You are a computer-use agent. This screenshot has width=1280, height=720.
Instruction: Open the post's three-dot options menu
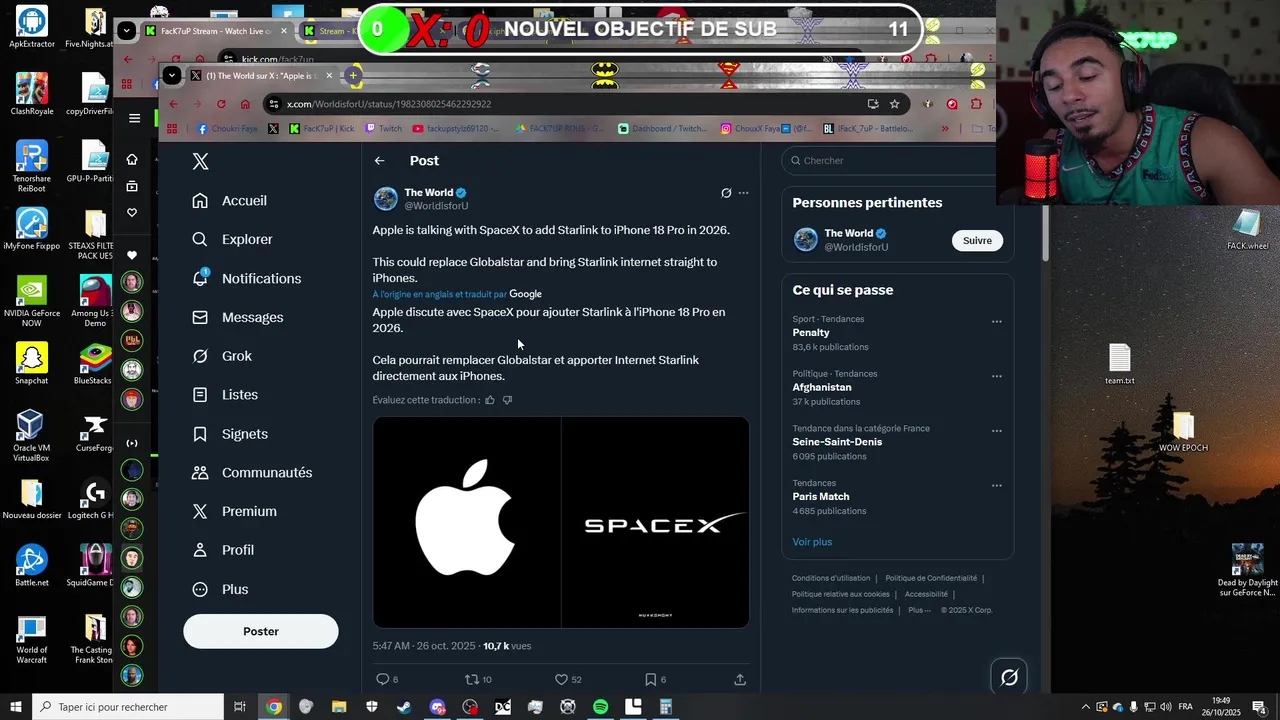[x=743, y=193]
